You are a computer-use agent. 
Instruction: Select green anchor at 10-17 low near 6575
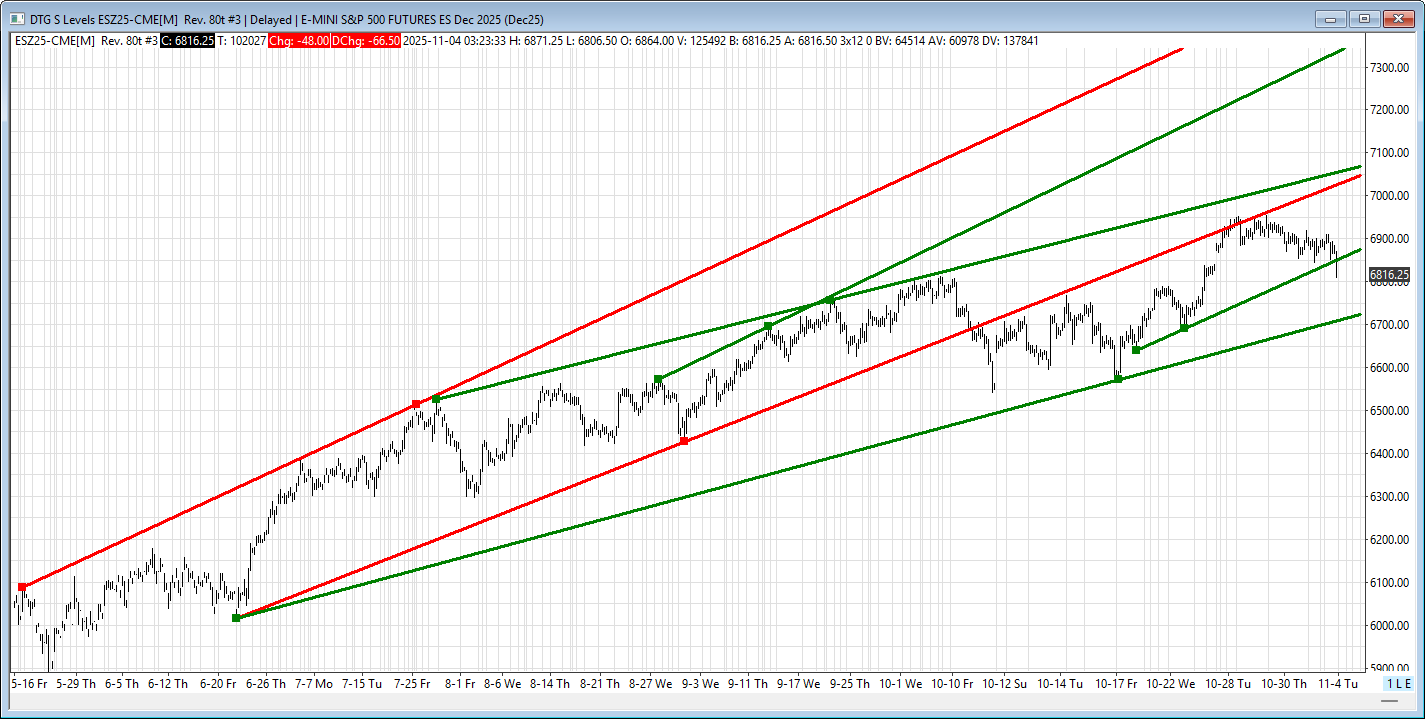pyautogui.click(x=1118, y=379)
